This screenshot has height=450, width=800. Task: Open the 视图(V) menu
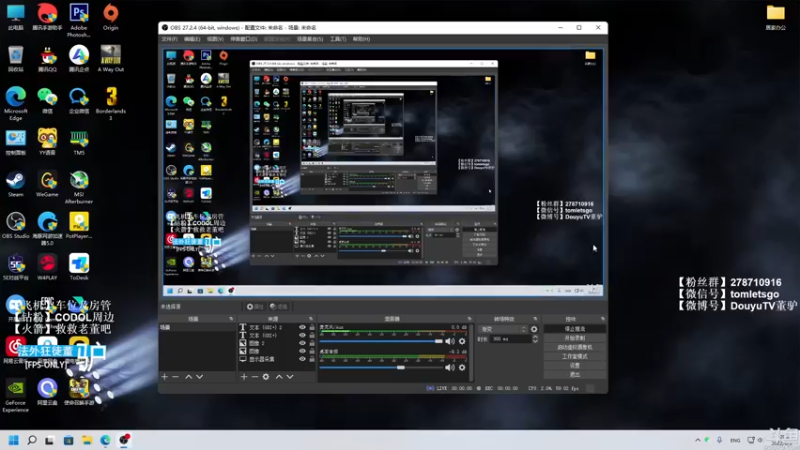point(215,39)
